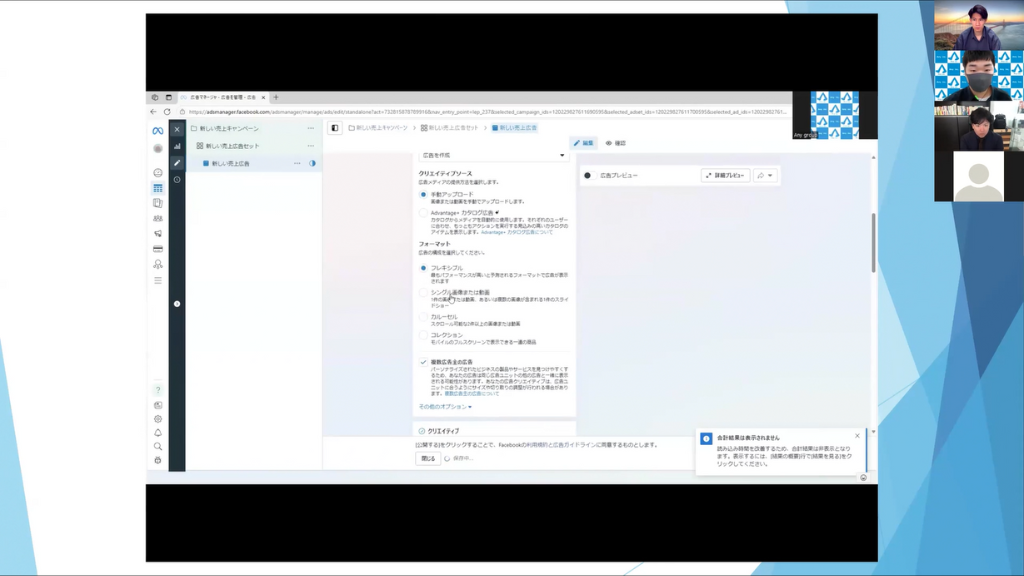Click the browser address bar URL
This screenshot has width=1024, height=576.
[x=487, y=112]
